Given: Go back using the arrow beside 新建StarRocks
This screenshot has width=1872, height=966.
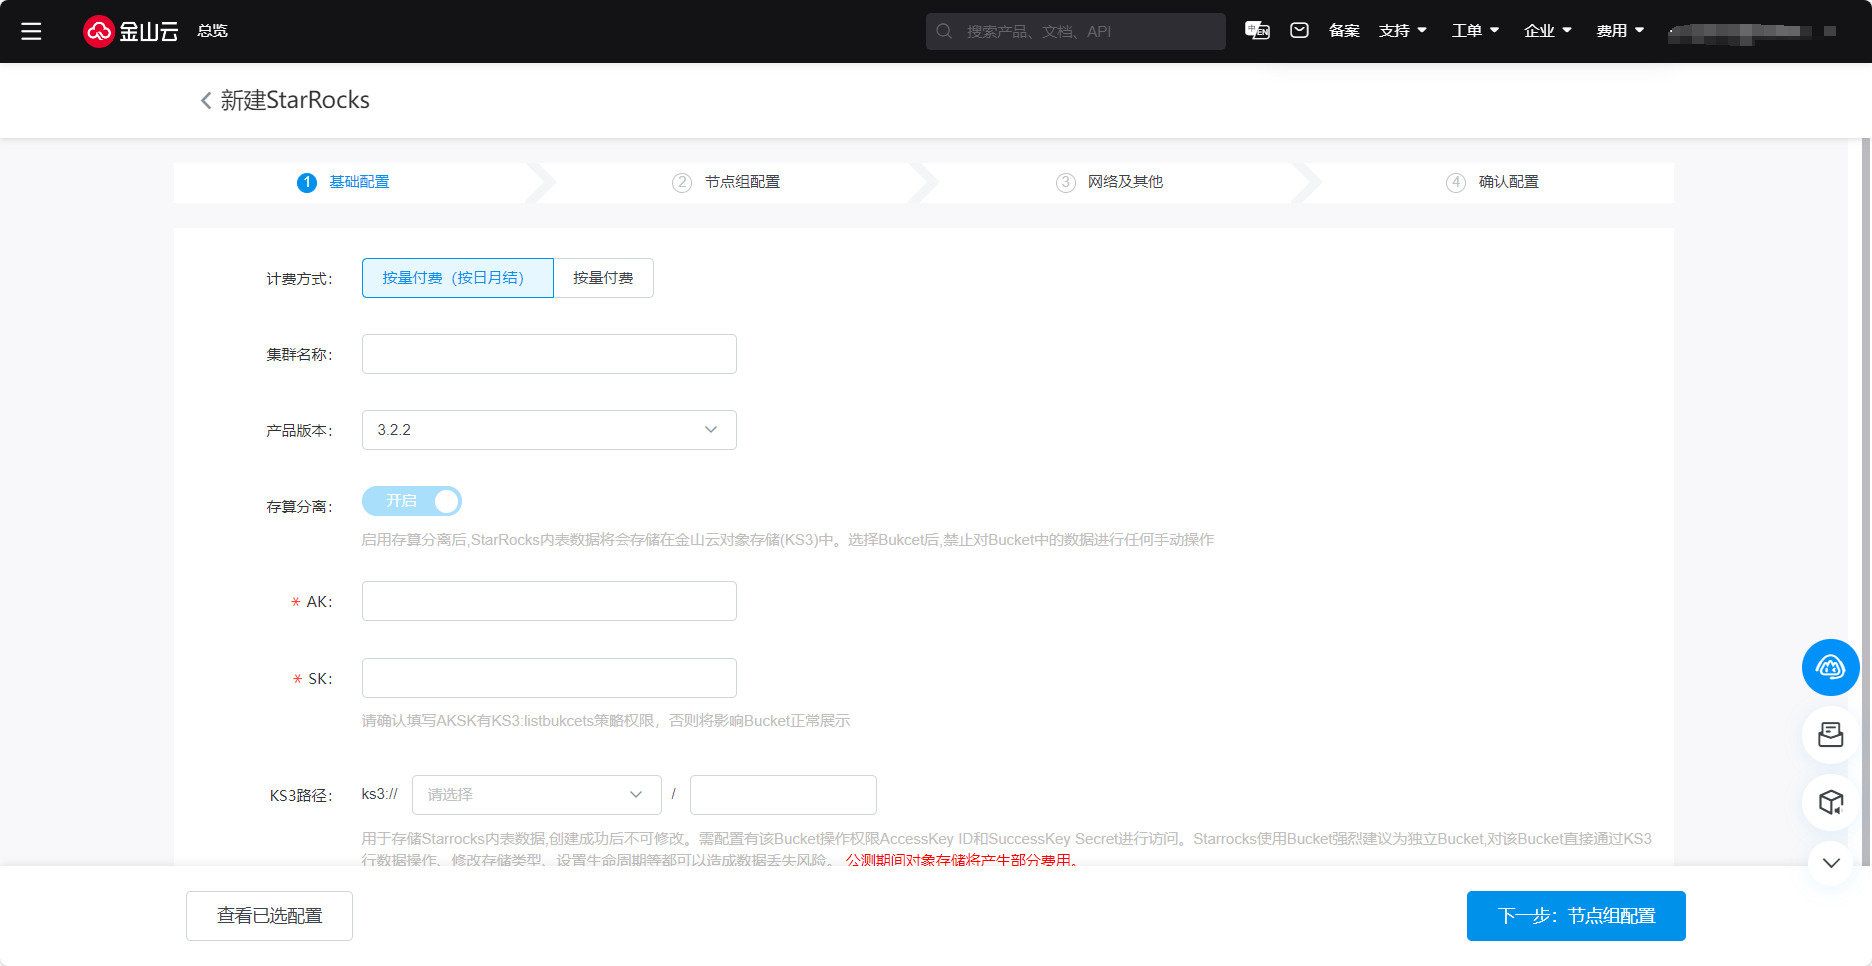Looking at the screenshot, I should pyautogui.click(x=206, y=100).
